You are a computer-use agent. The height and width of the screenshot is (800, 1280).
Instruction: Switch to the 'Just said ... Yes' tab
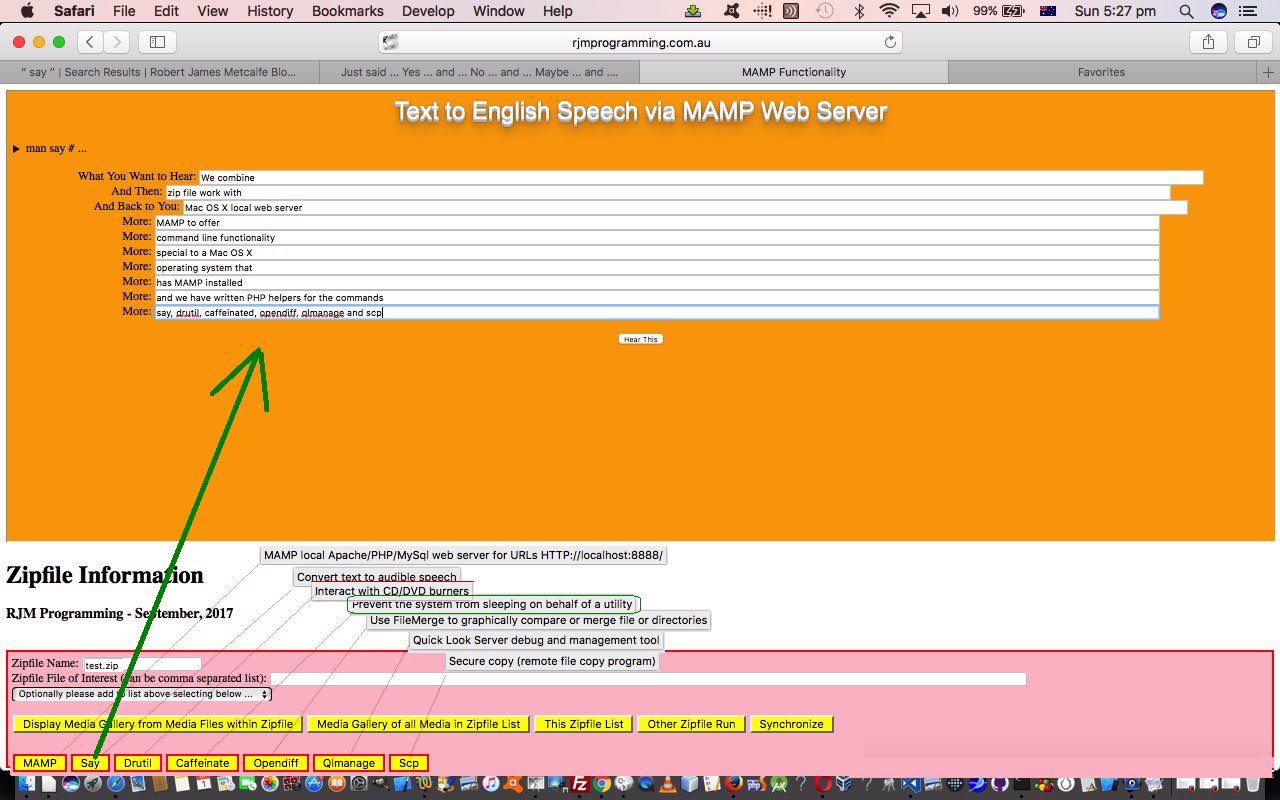tap(479, 72)
